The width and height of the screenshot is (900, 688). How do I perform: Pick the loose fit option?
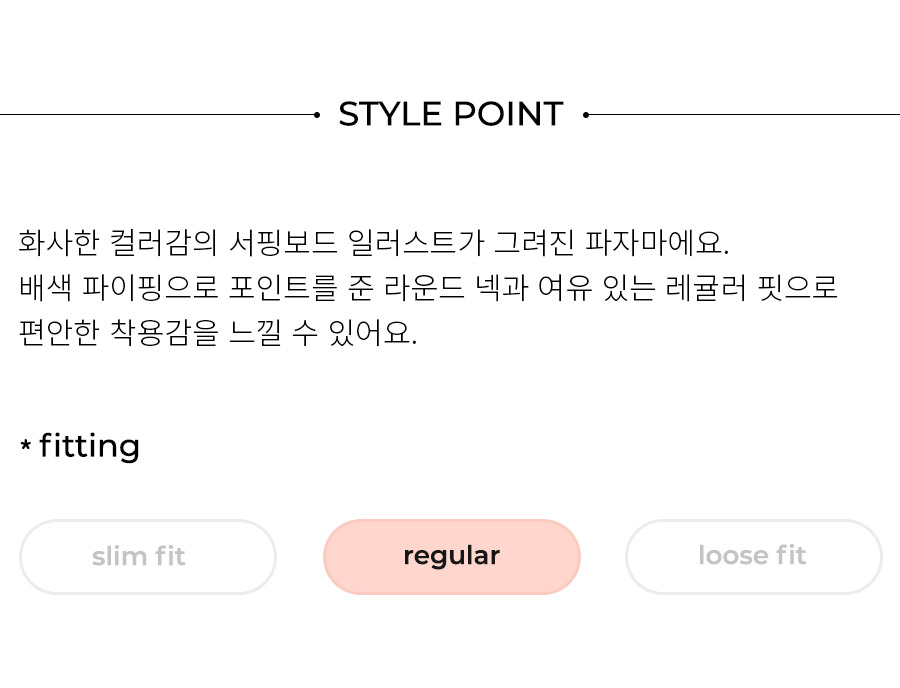coord(754,557)
